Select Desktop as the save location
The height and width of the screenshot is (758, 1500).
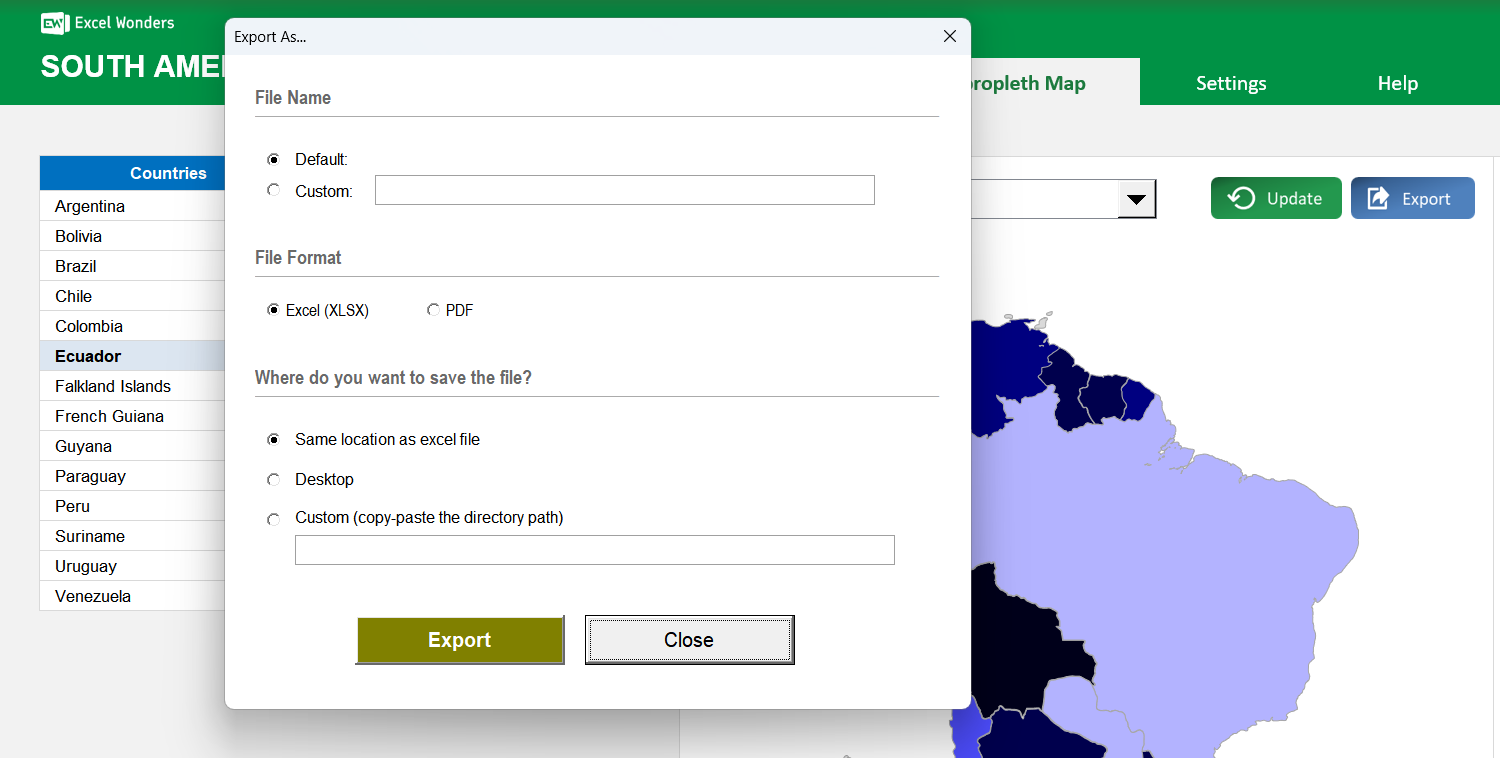(273, 479)
